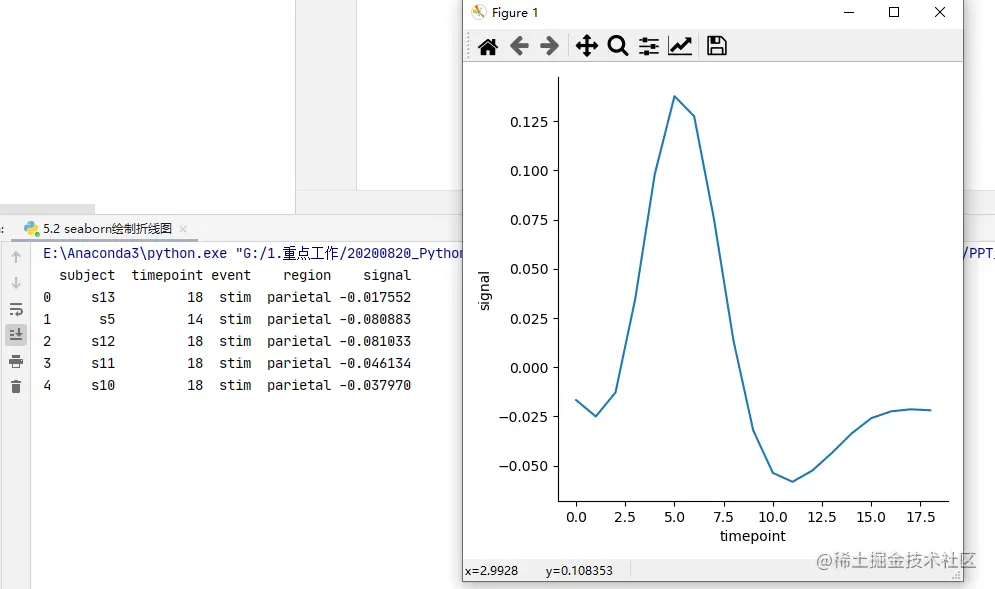Go back to previous plot view
The height and width of the screenshot is (589, 995).
tap(519, 46)
